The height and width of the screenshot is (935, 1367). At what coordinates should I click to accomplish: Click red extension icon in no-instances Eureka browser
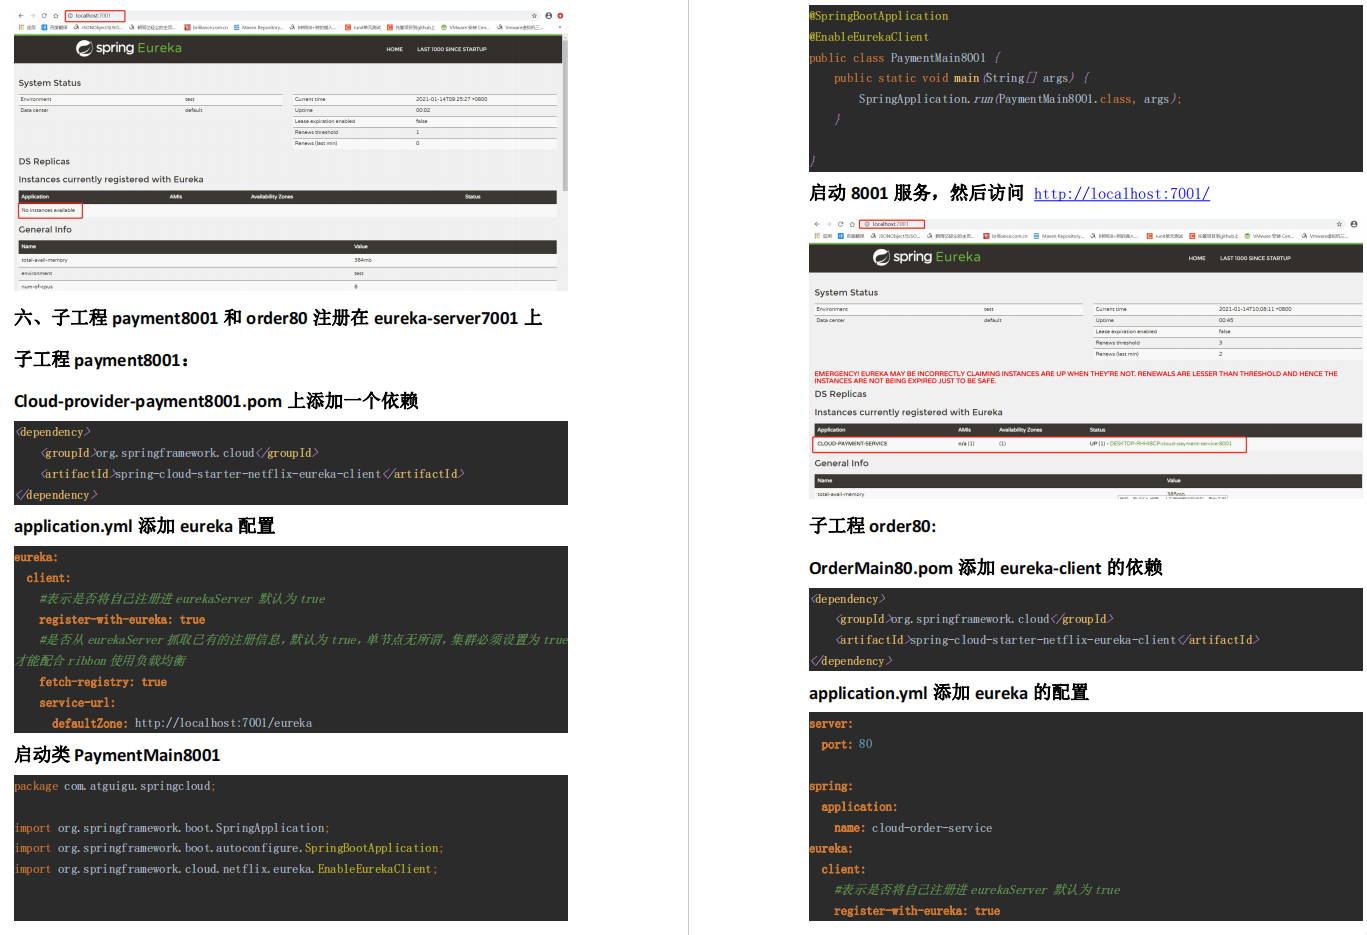[x=560, y=16]
